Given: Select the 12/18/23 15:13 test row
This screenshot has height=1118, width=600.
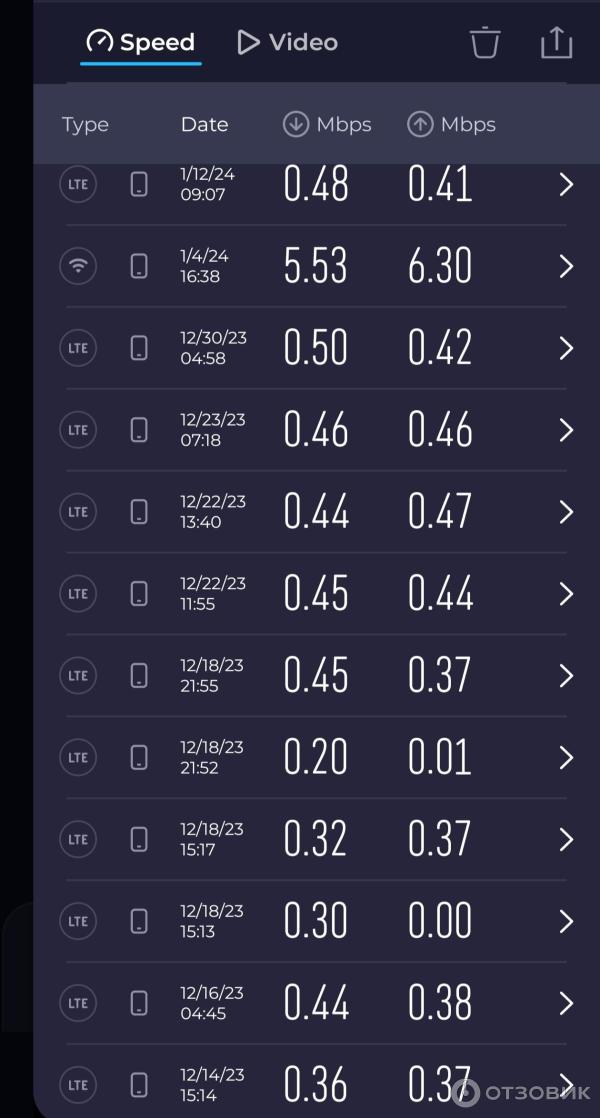Looking at the screenshot, I should click(316, 921).
